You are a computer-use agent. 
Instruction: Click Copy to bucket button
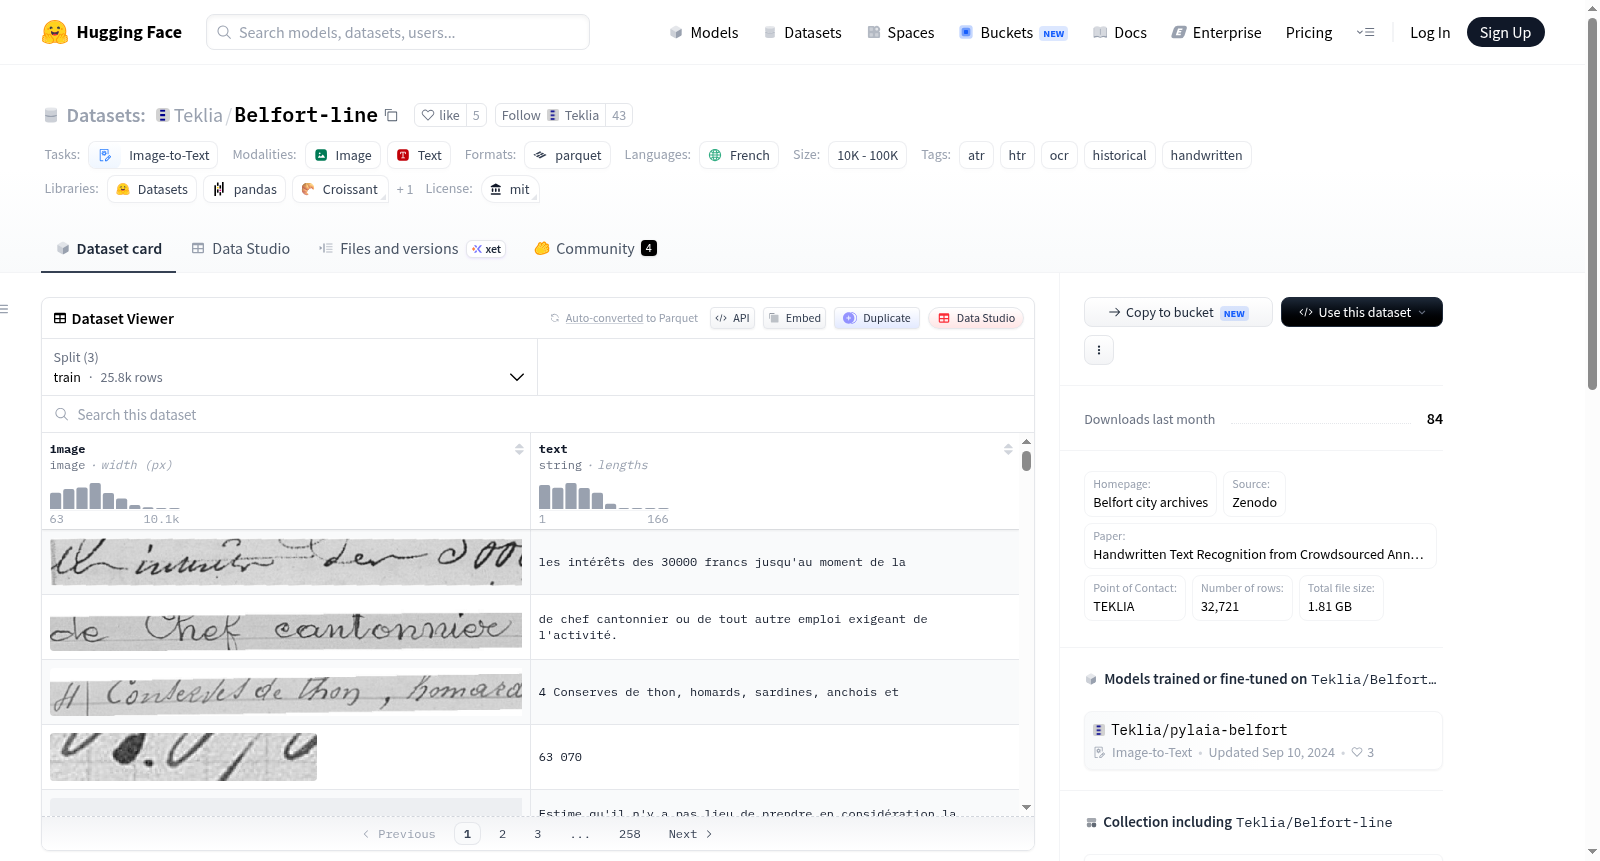pos(1178,312)
